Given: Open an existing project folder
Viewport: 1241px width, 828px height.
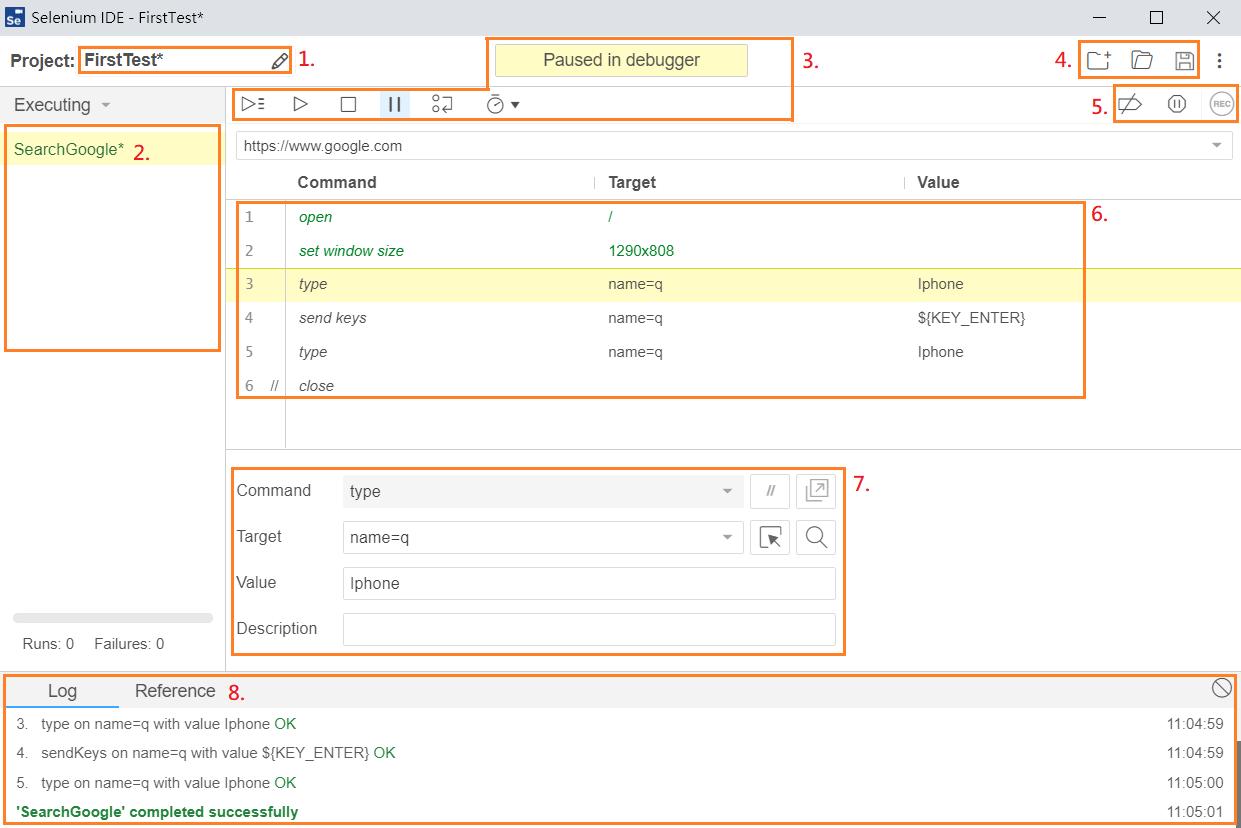Looking at the screenshot, I should 1142,60.
